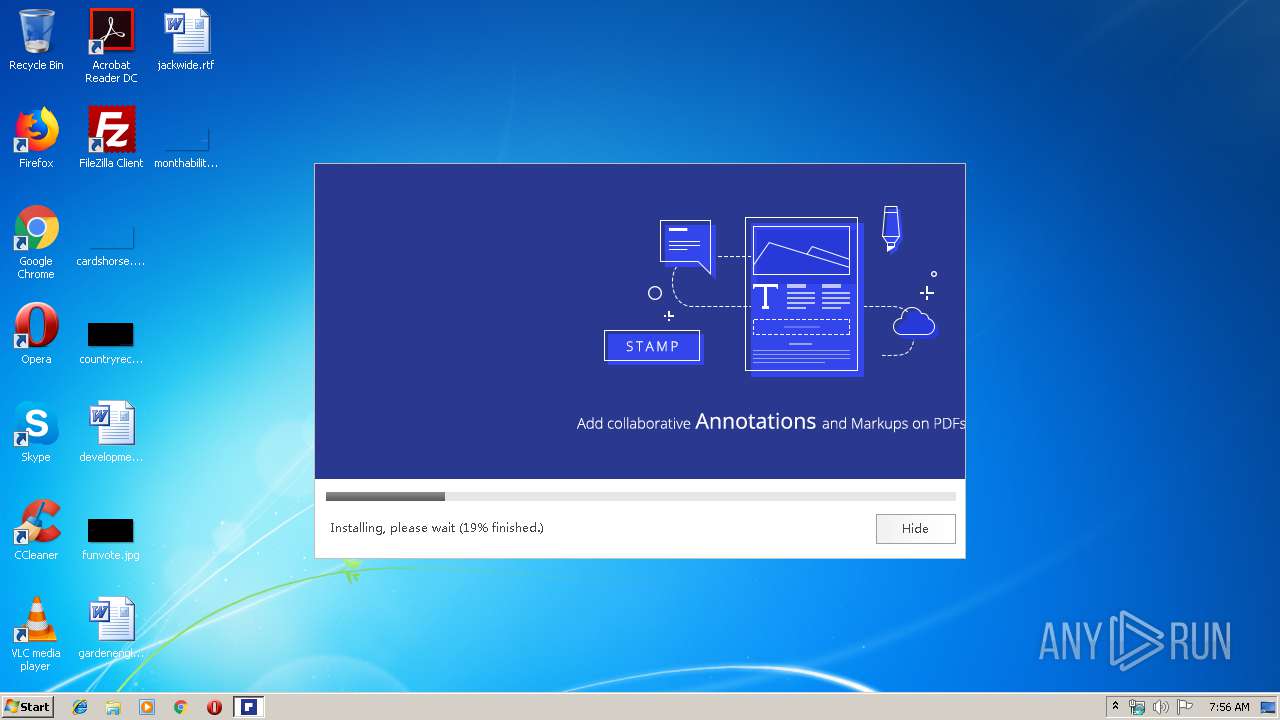
Task: Open the Recycle Bin desktop icon
Action: (x=36, y=40)
